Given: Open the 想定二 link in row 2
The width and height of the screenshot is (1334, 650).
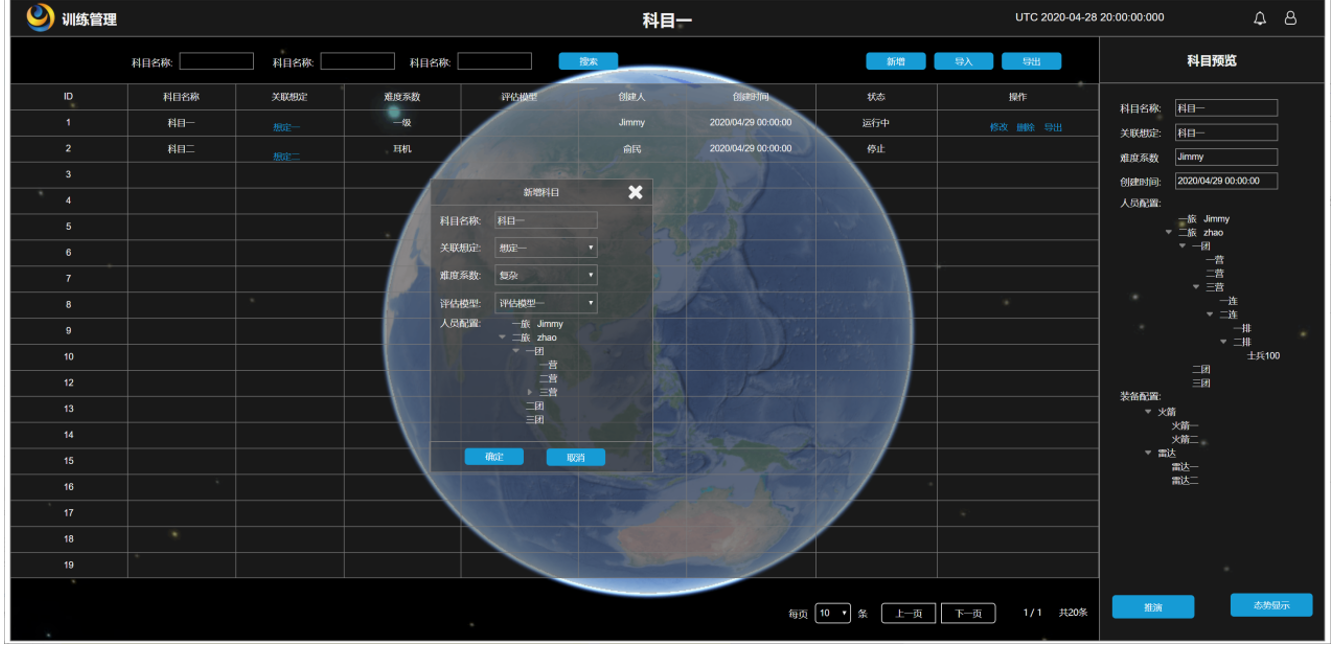Looking at the screenshot, I should (286, 156).
